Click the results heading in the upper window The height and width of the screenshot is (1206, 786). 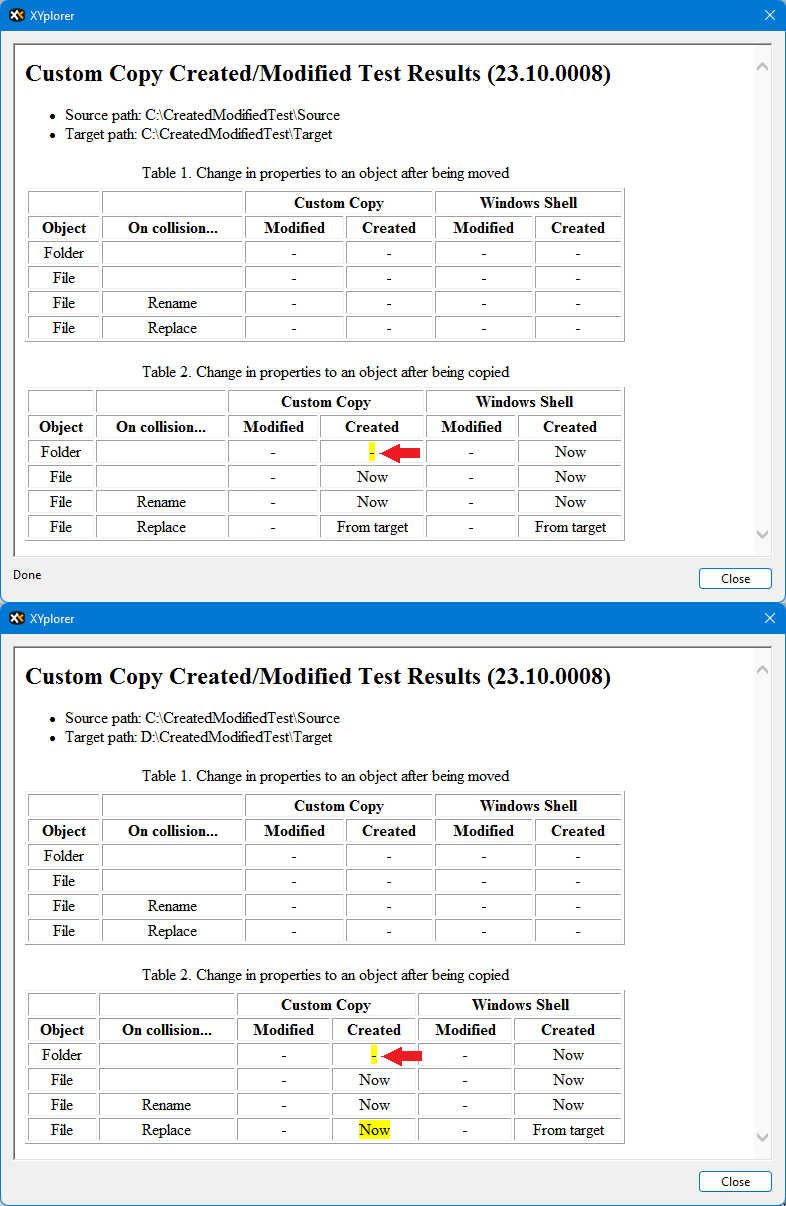(x=317, y=74)
